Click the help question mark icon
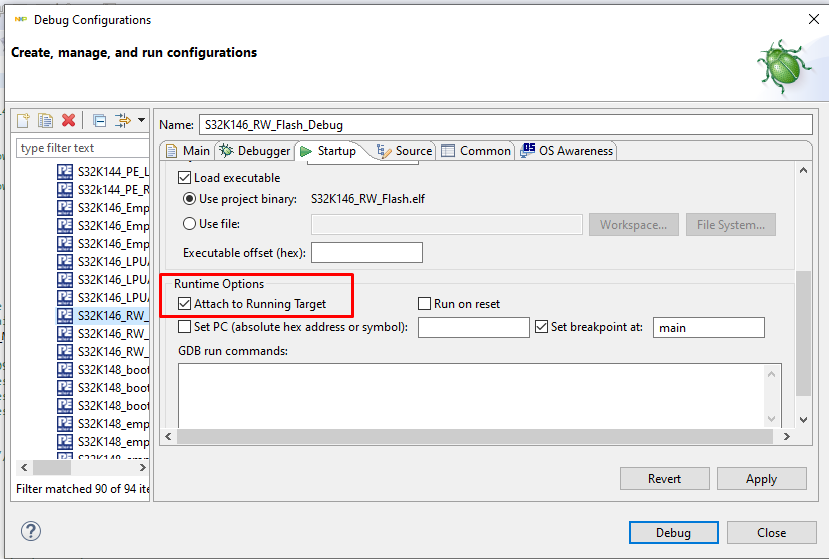829x559 pixels. (31, 532)
